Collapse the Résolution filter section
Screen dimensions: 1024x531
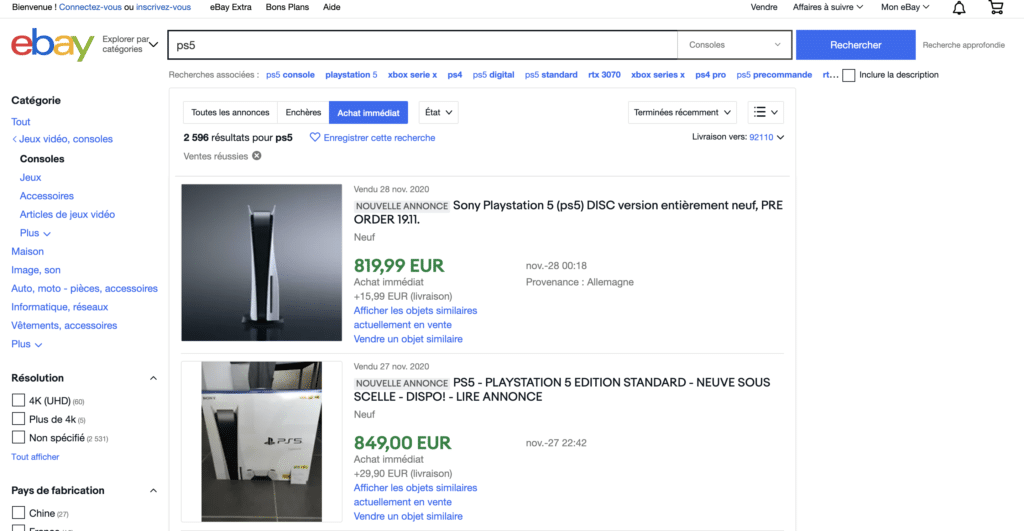tap(153, 378)
